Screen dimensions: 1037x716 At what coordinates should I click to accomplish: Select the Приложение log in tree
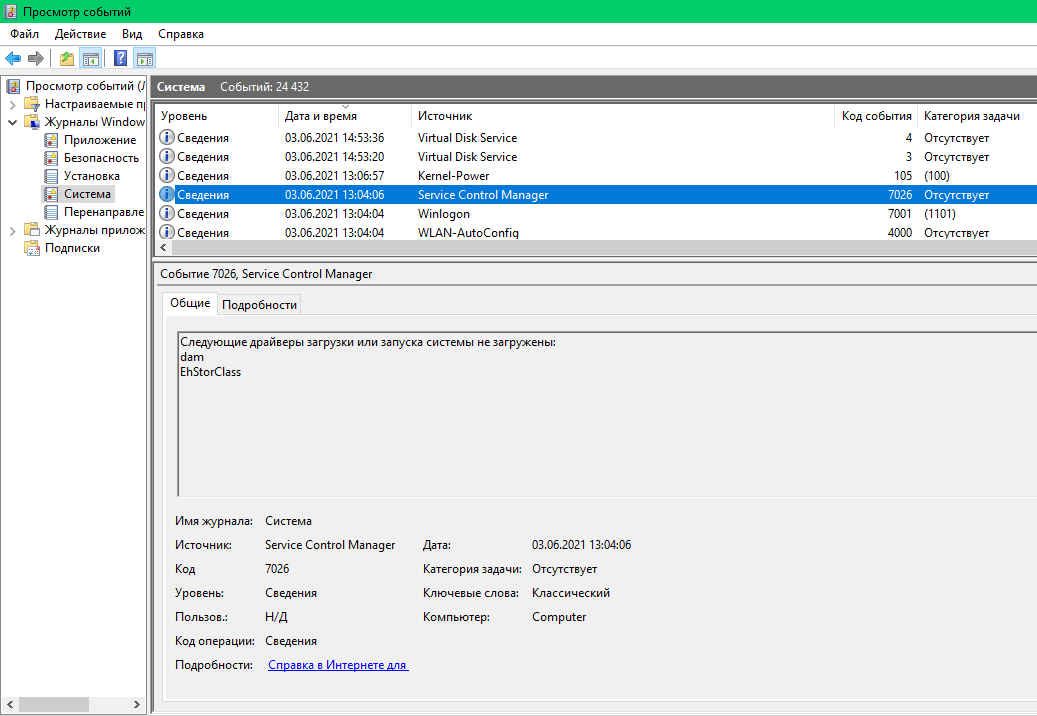100,140
